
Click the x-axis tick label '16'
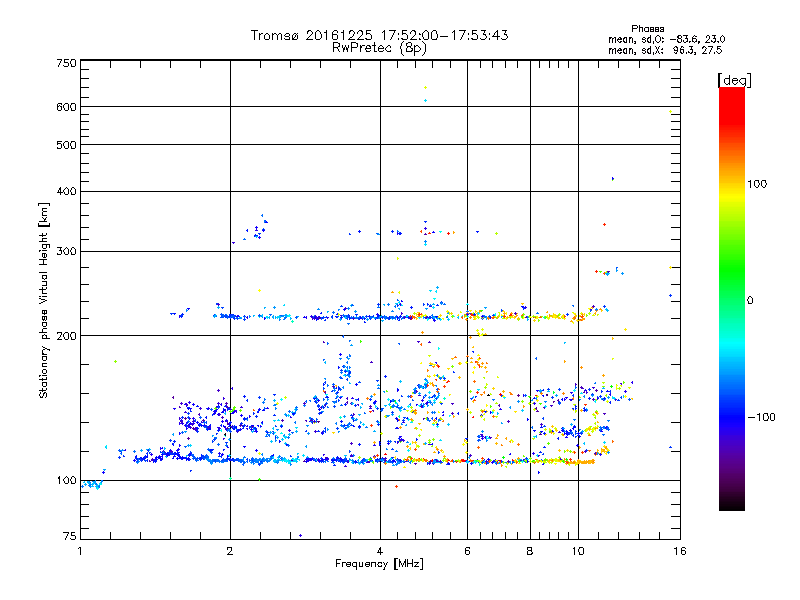(680, 551)
